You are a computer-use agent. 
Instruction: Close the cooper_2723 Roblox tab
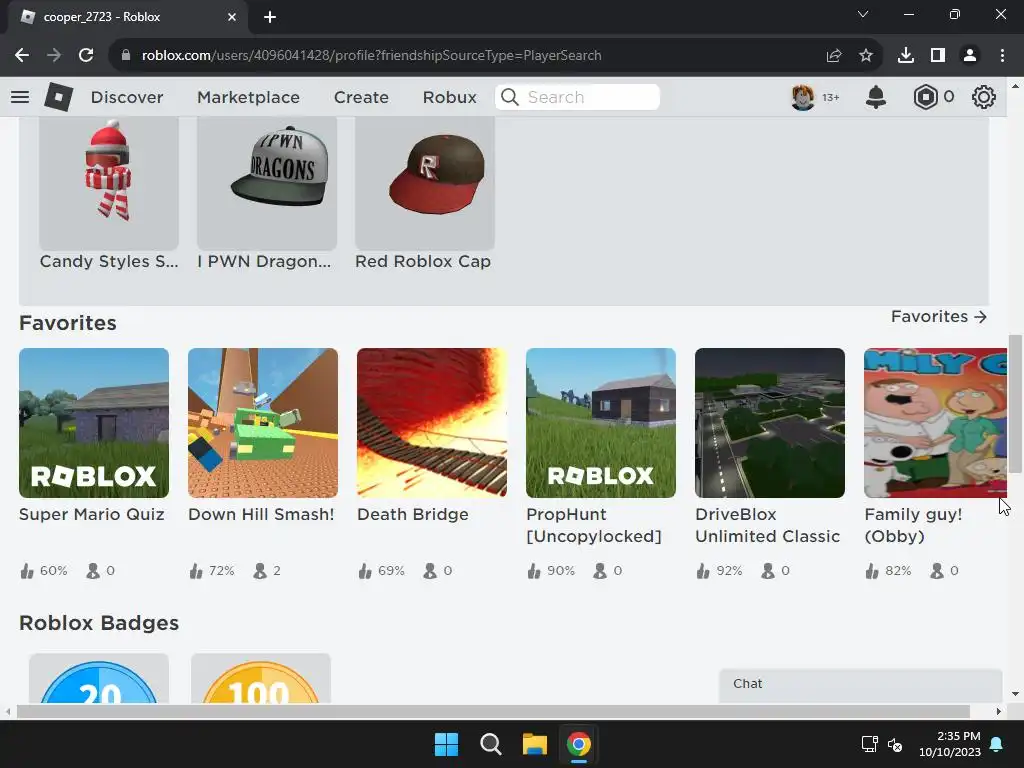(232, 17)
